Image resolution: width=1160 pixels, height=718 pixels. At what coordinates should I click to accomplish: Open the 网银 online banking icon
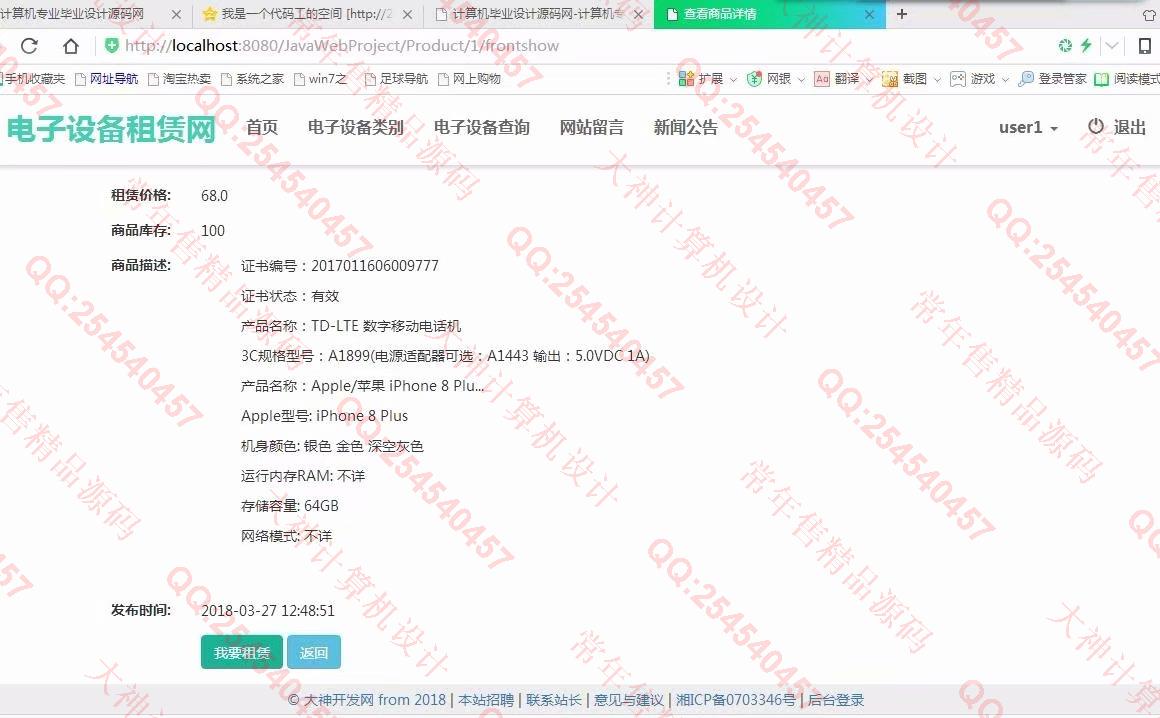pos(754,78)
